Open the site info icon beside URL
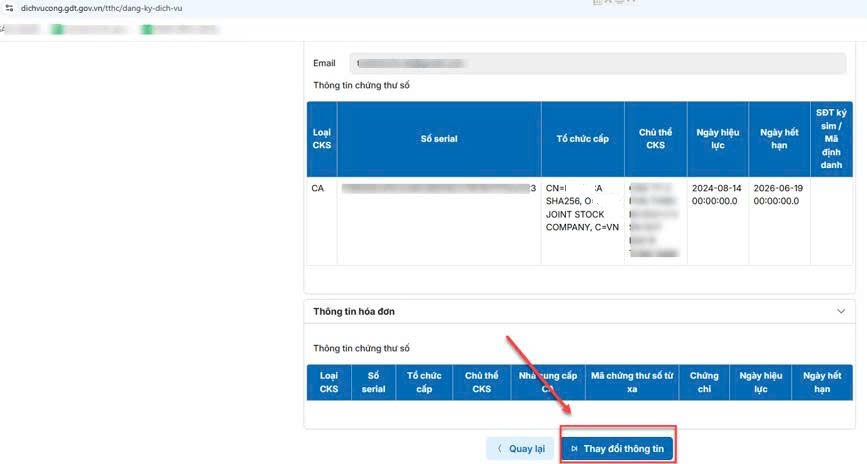The image size is (867, 464). pos(9,8)
